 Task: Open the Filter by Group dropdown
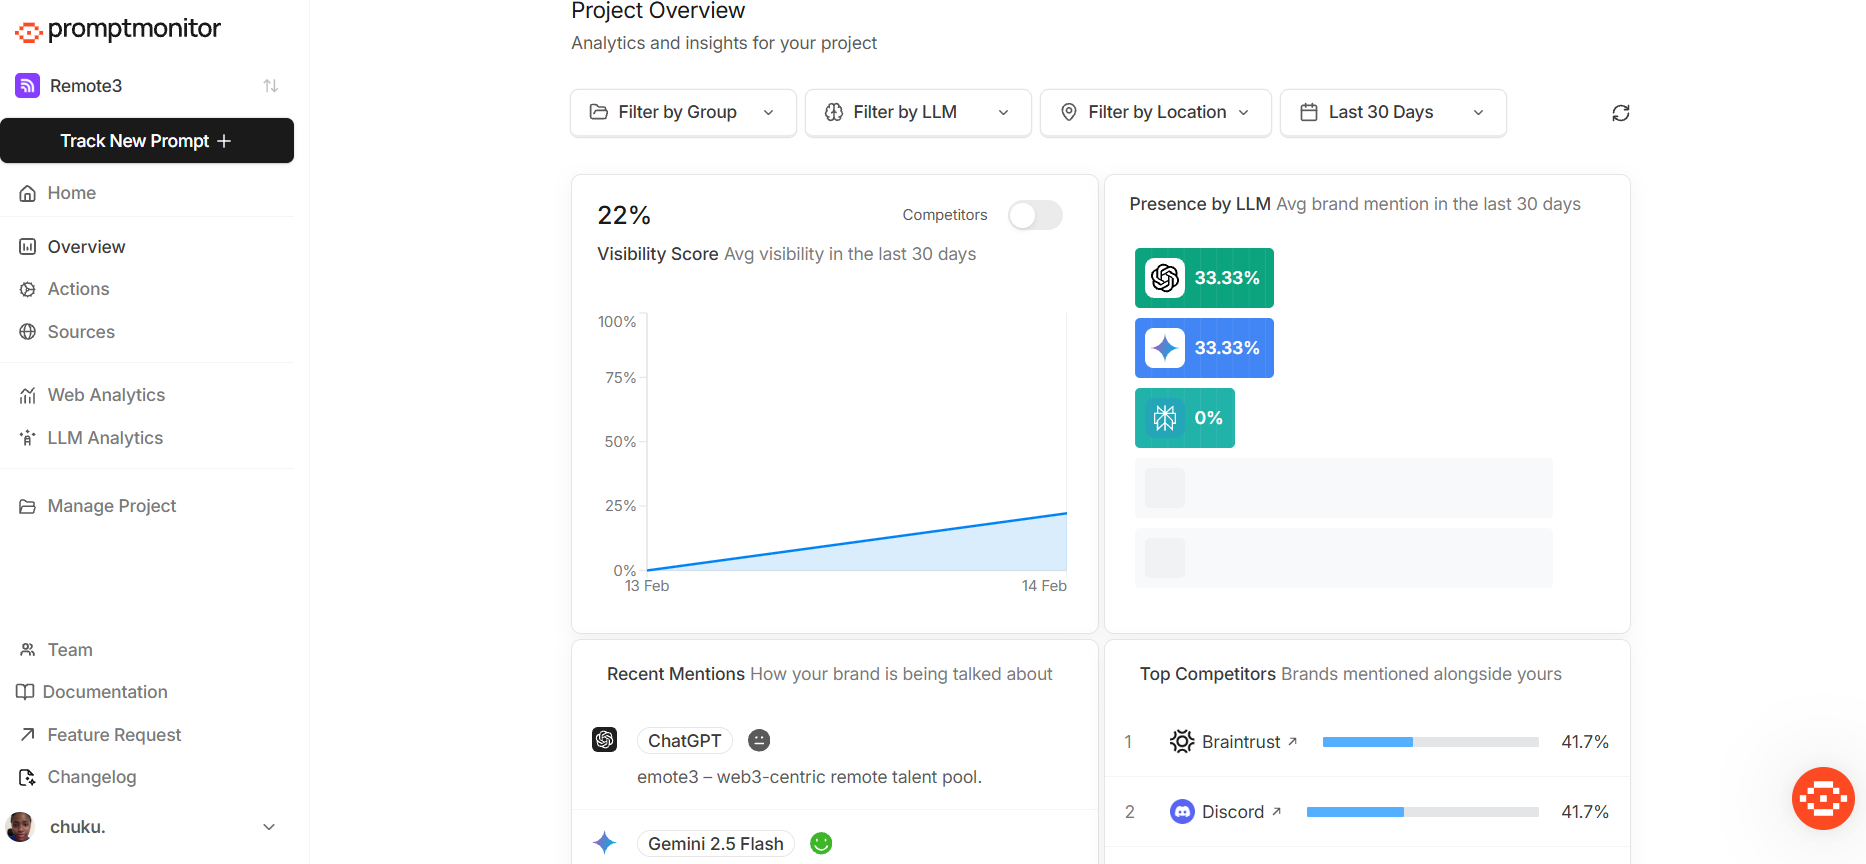pos(683,113)
